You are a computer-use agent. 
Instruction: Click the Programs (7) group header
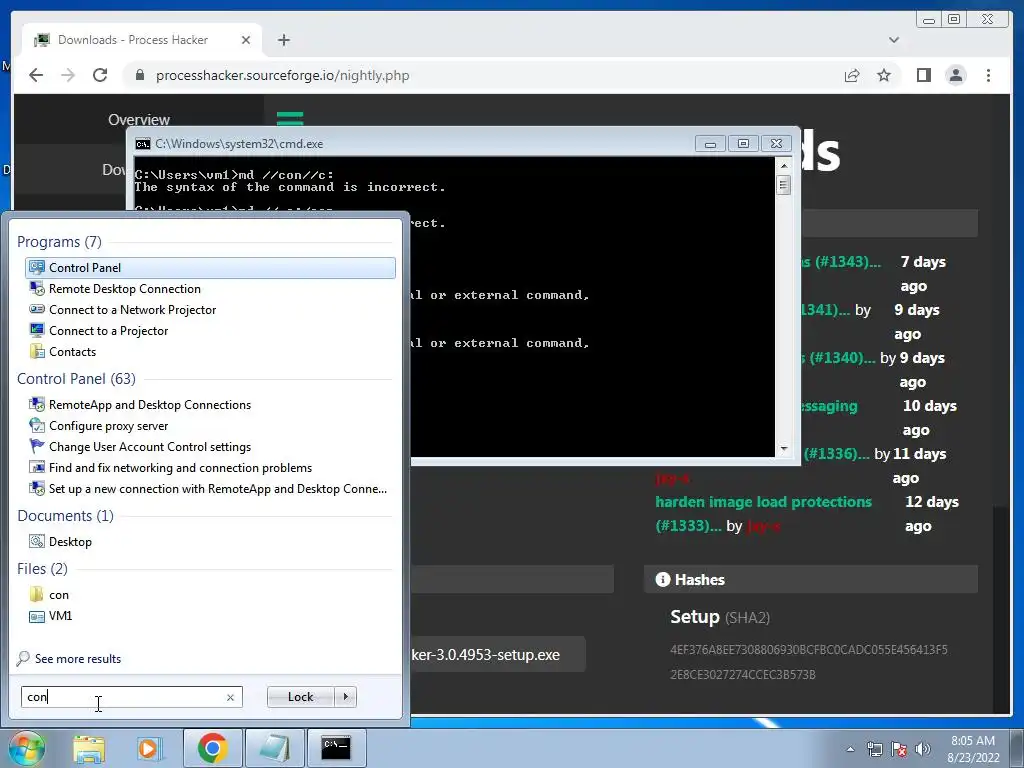[59, 242]
